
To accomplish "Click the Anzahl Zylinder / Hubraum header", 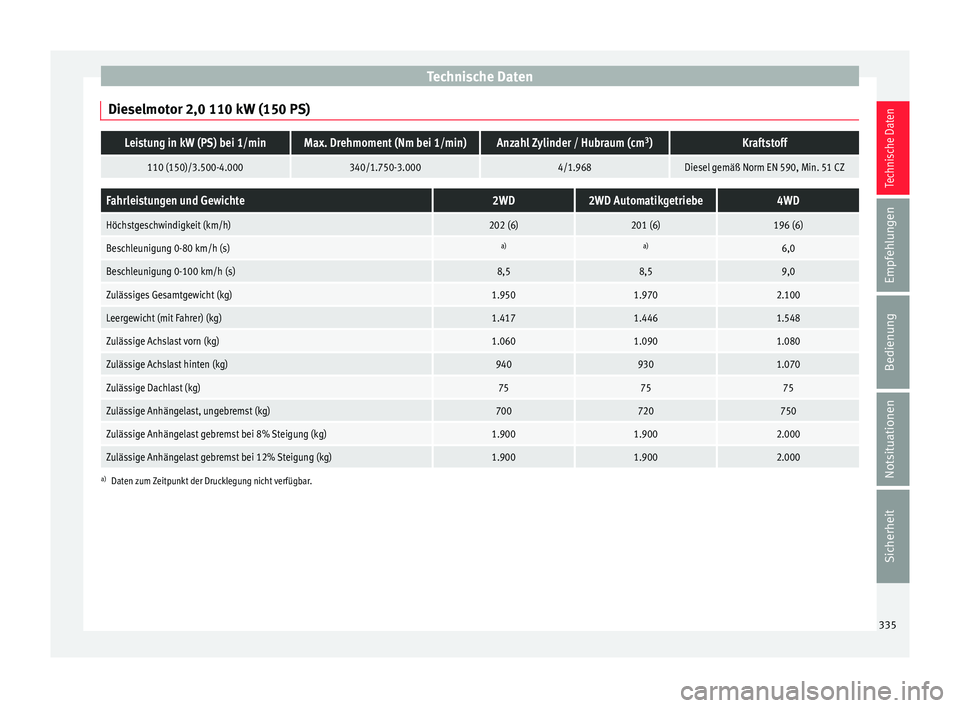I will point(574,143).
